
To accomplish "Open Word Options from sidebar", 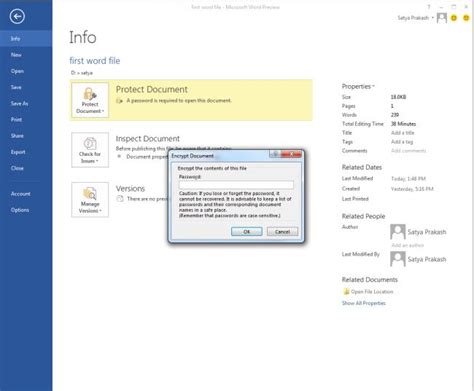I will click(26, 210).
